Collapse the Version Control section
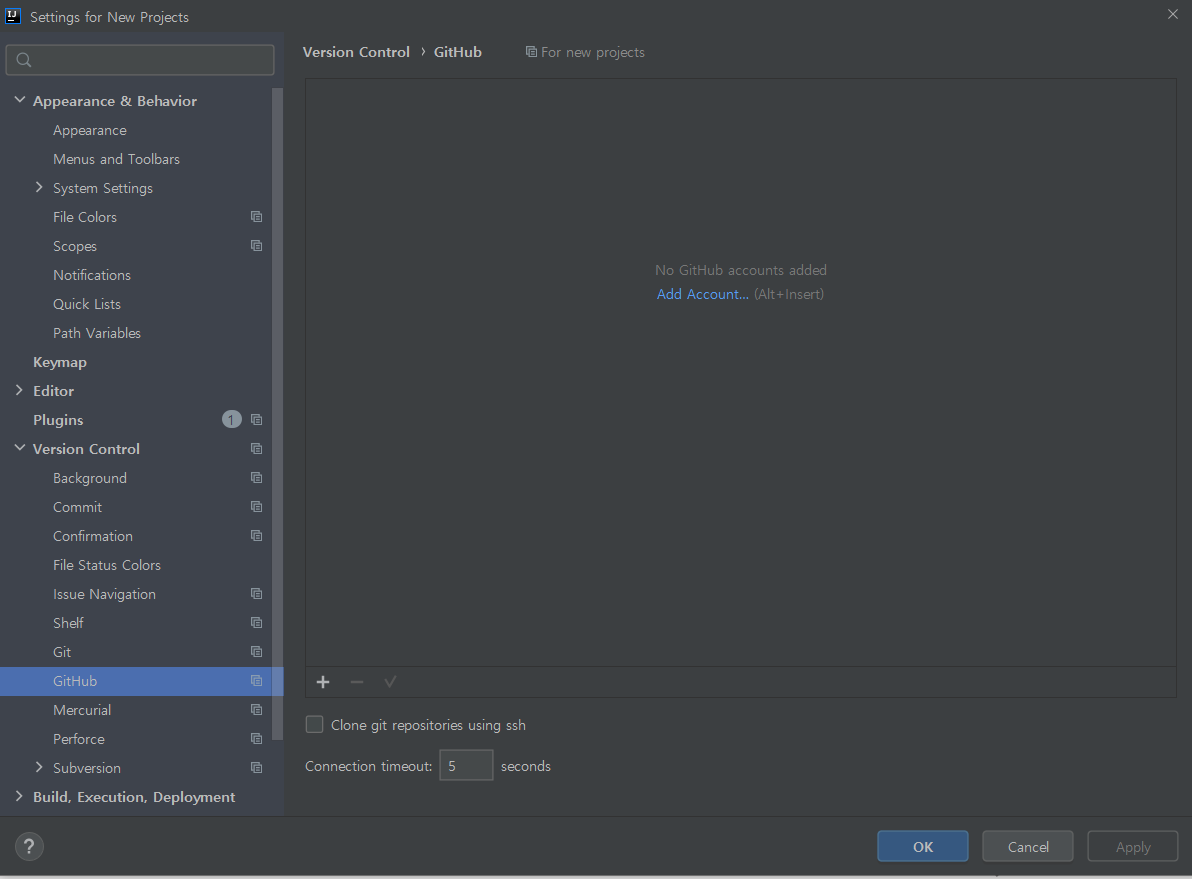Viewport: 1192px width, 879px height. (x=20, y=449)
